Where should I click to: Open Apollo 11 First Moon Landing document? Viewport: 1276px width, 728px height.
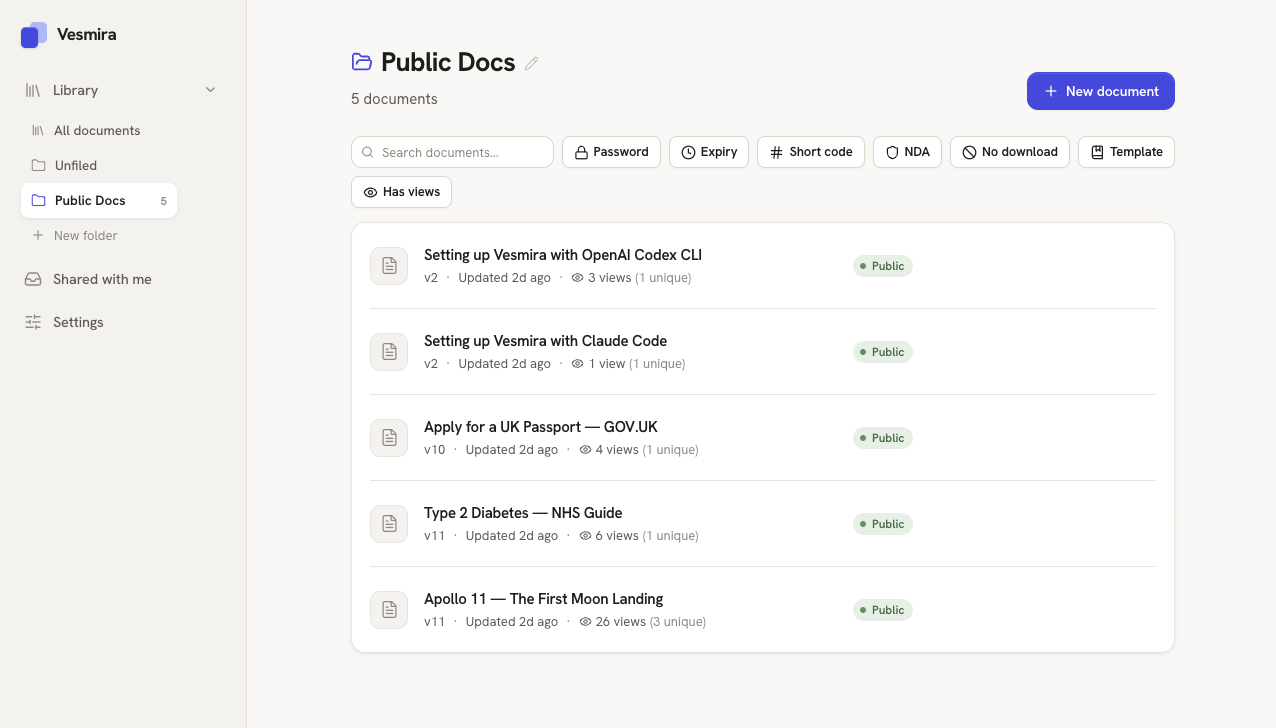544,599
